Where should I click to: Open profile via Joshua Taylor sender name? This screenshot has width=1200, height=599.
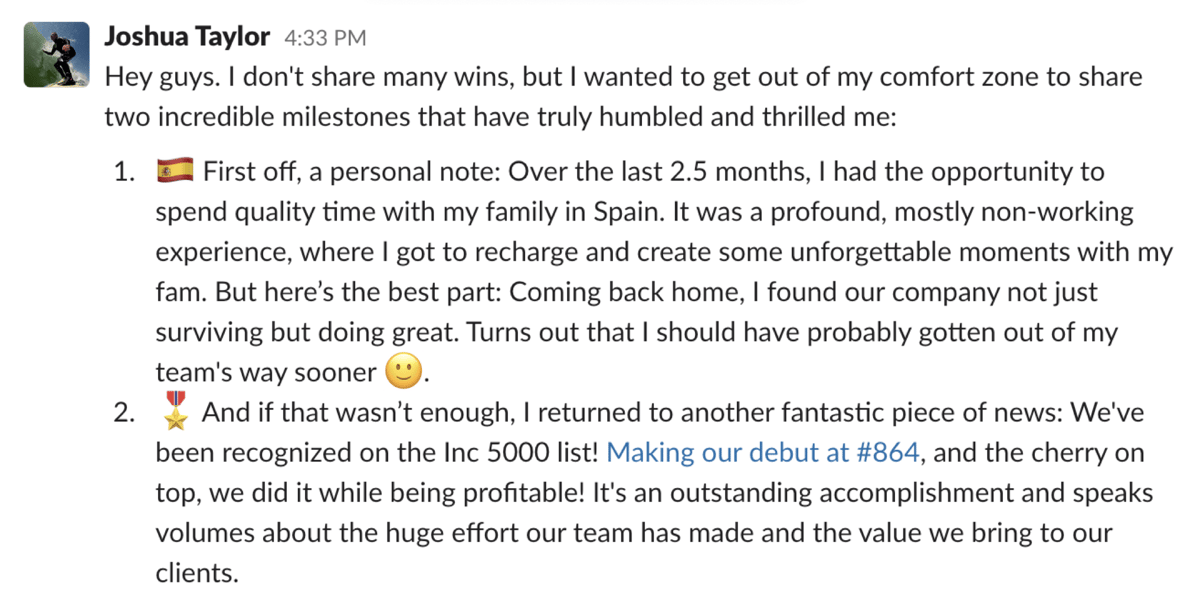point(187,38)
